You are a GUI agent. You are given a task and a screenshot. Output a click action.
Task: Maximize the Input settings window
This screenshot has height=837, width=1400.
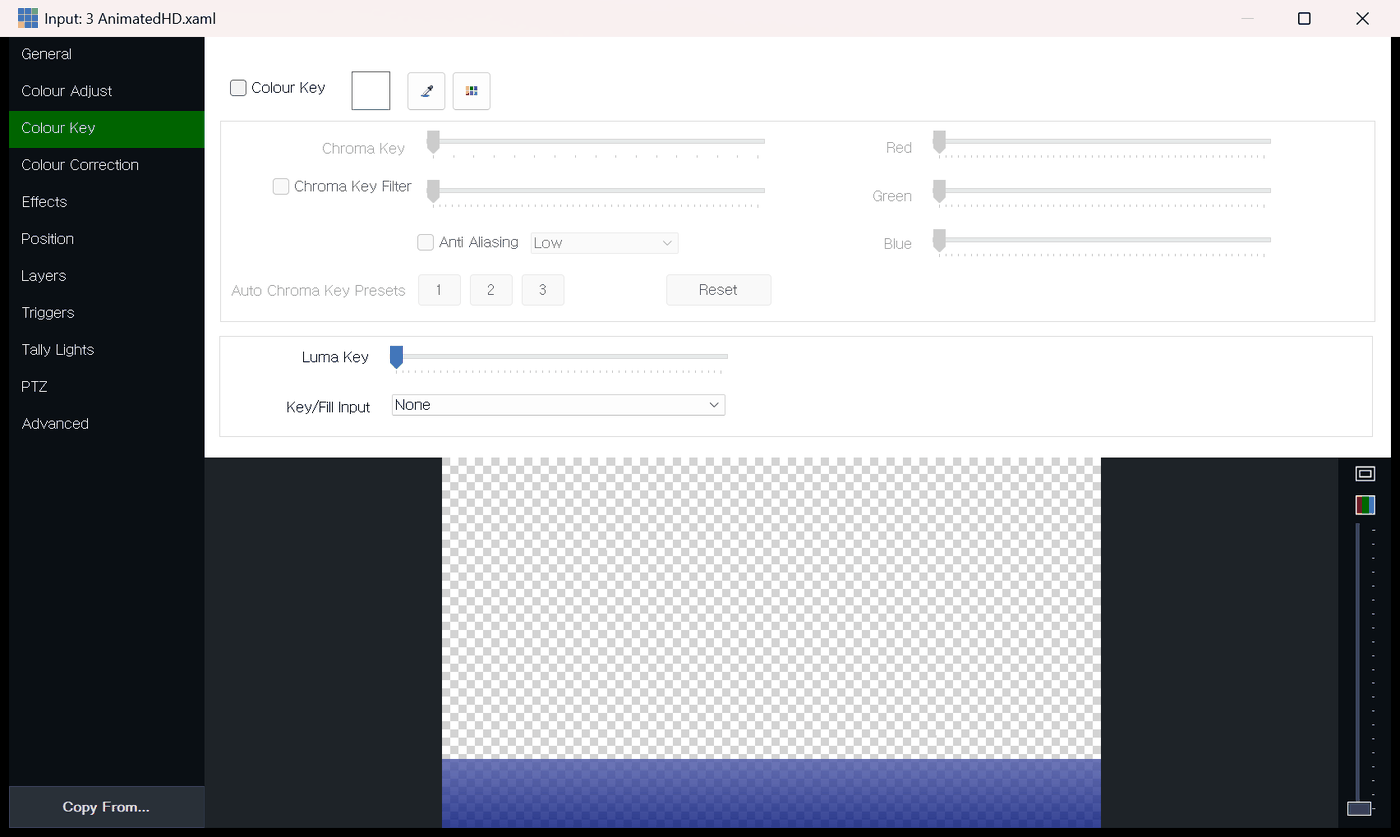click(x=1304, y=18)
